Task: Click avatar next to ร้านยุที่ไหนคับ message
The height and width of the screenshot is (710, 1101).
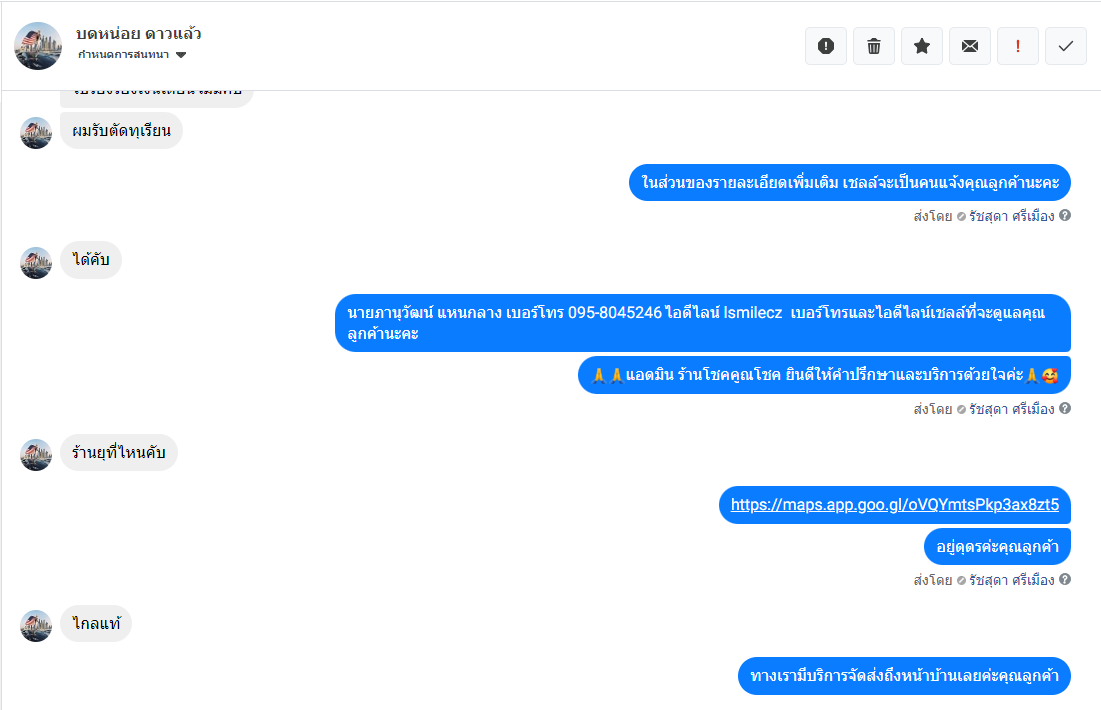Action: click(36, 454)
